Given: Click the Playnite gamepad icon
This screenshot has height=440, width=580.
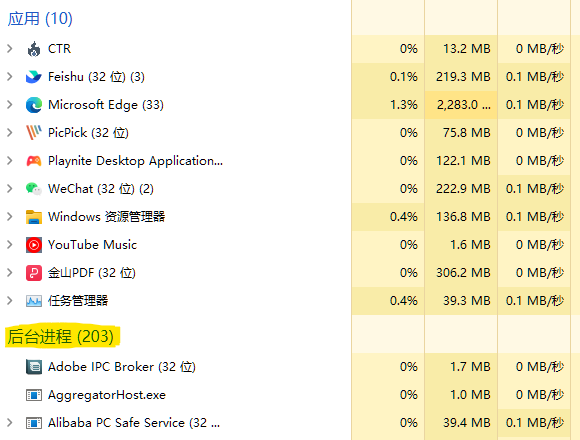Looking at the screenshot, I should 34,161.
